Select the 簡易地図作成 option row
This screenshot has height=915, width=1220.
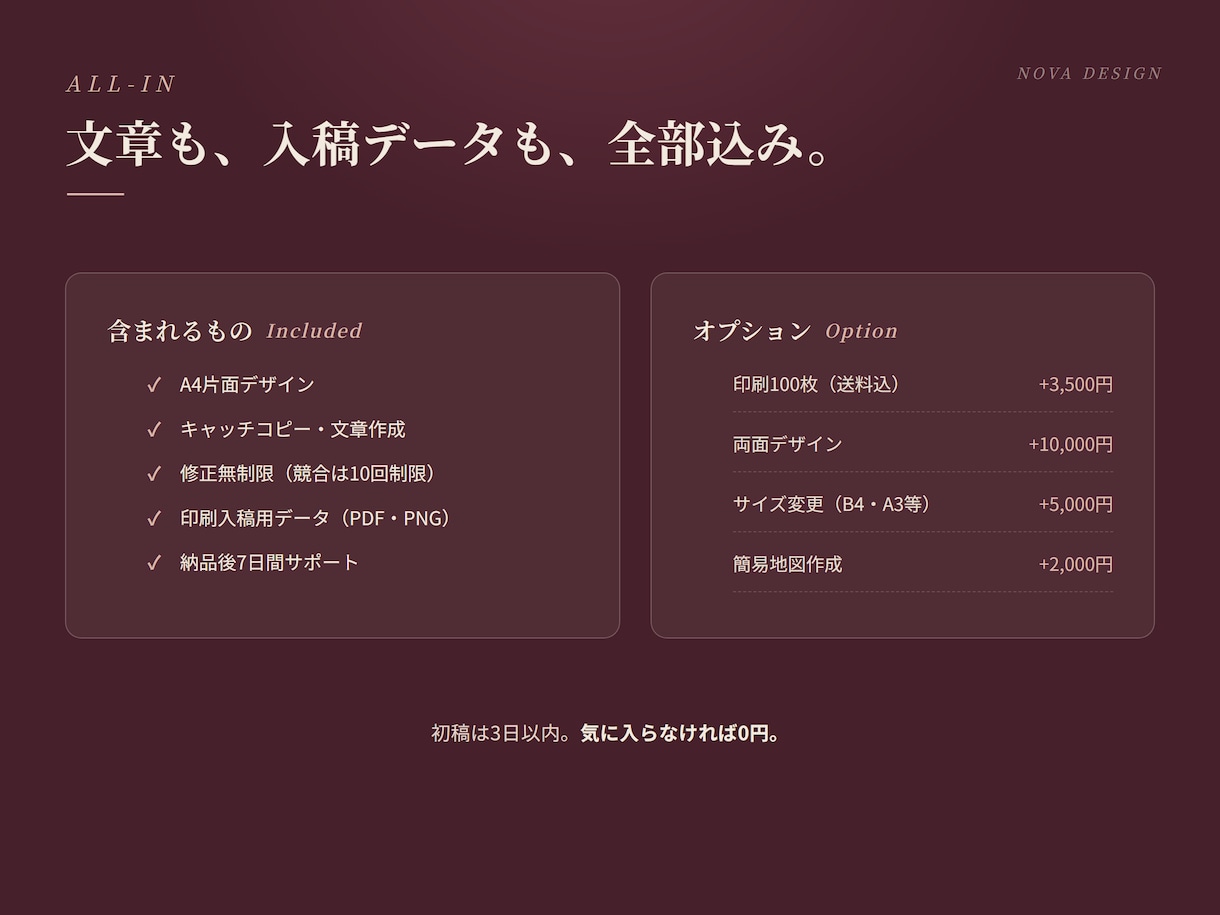click(x=922, y=564)
